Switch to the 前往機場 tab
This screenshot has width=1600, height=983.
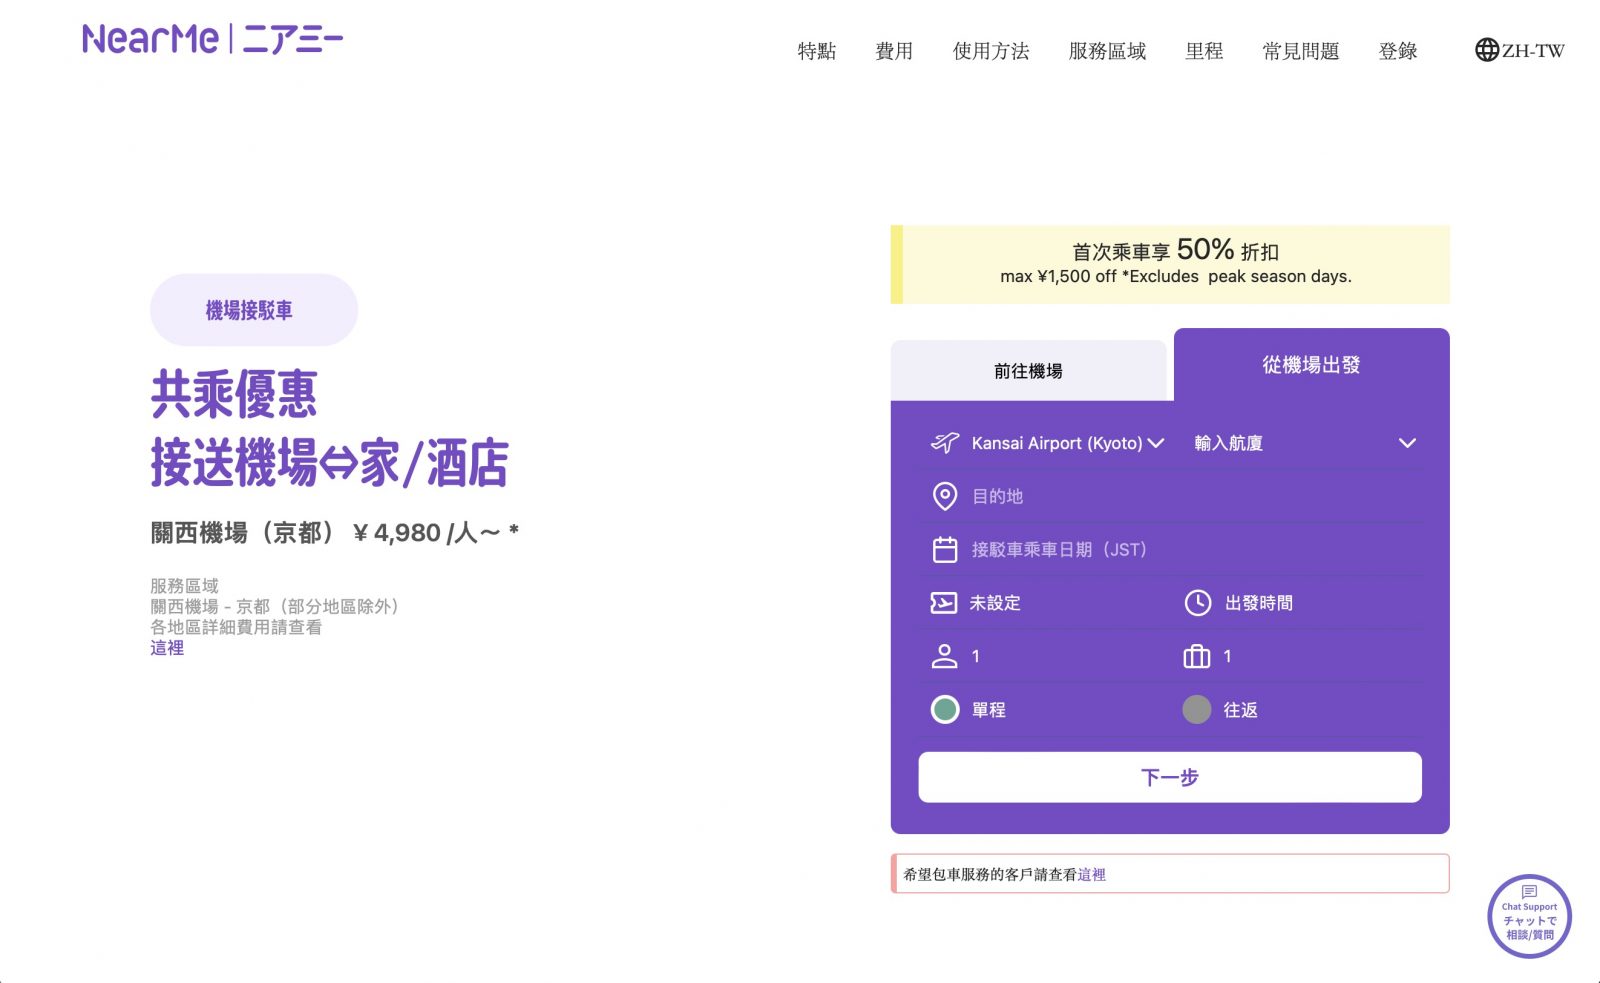(1028, 371)
